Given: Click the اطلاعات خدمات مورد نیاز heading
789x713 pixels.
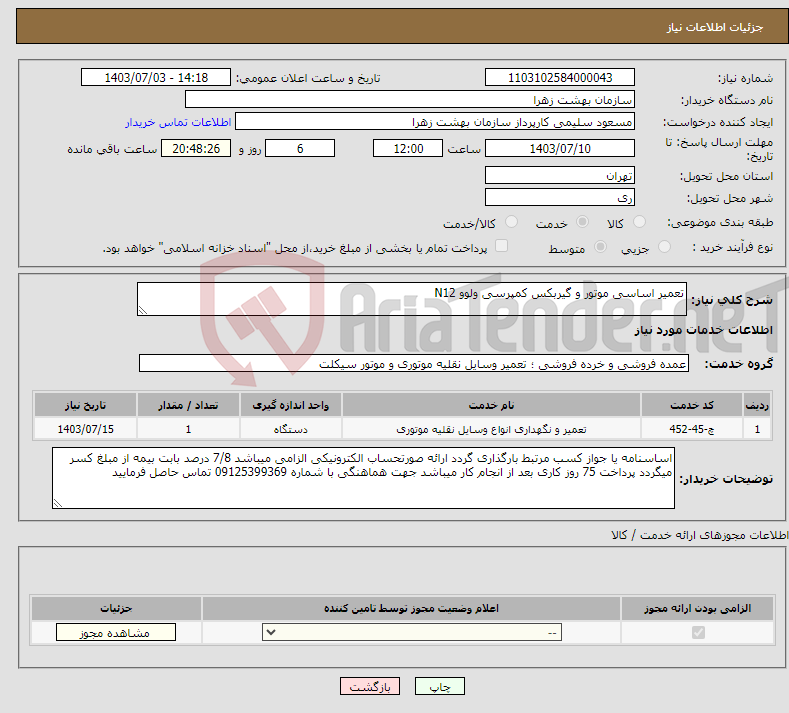Looking at the screenshot, I should click(x=703, y=330).
